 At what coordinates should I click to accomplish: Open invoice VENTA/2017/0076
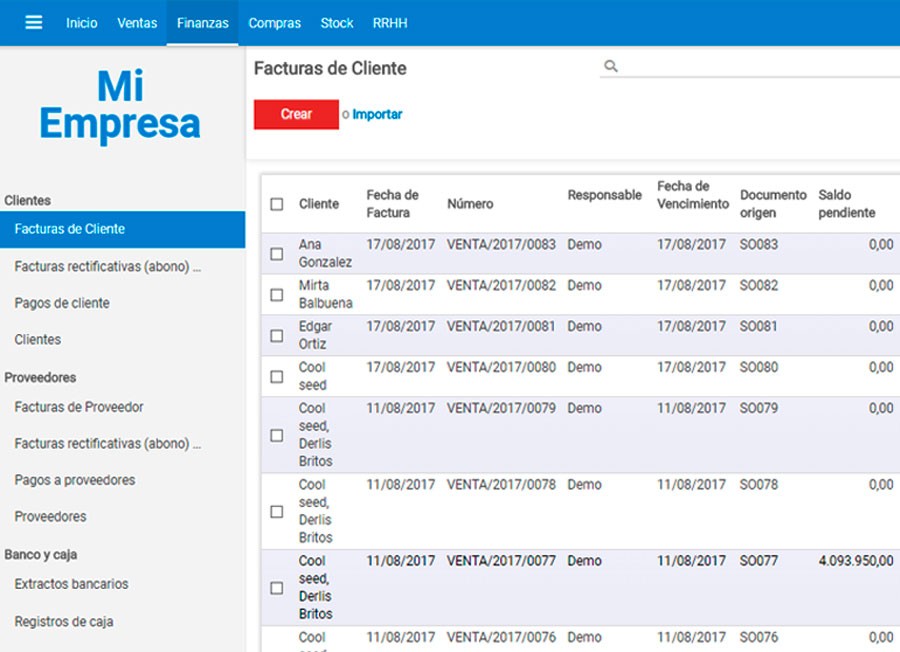[x=501, y=637]
